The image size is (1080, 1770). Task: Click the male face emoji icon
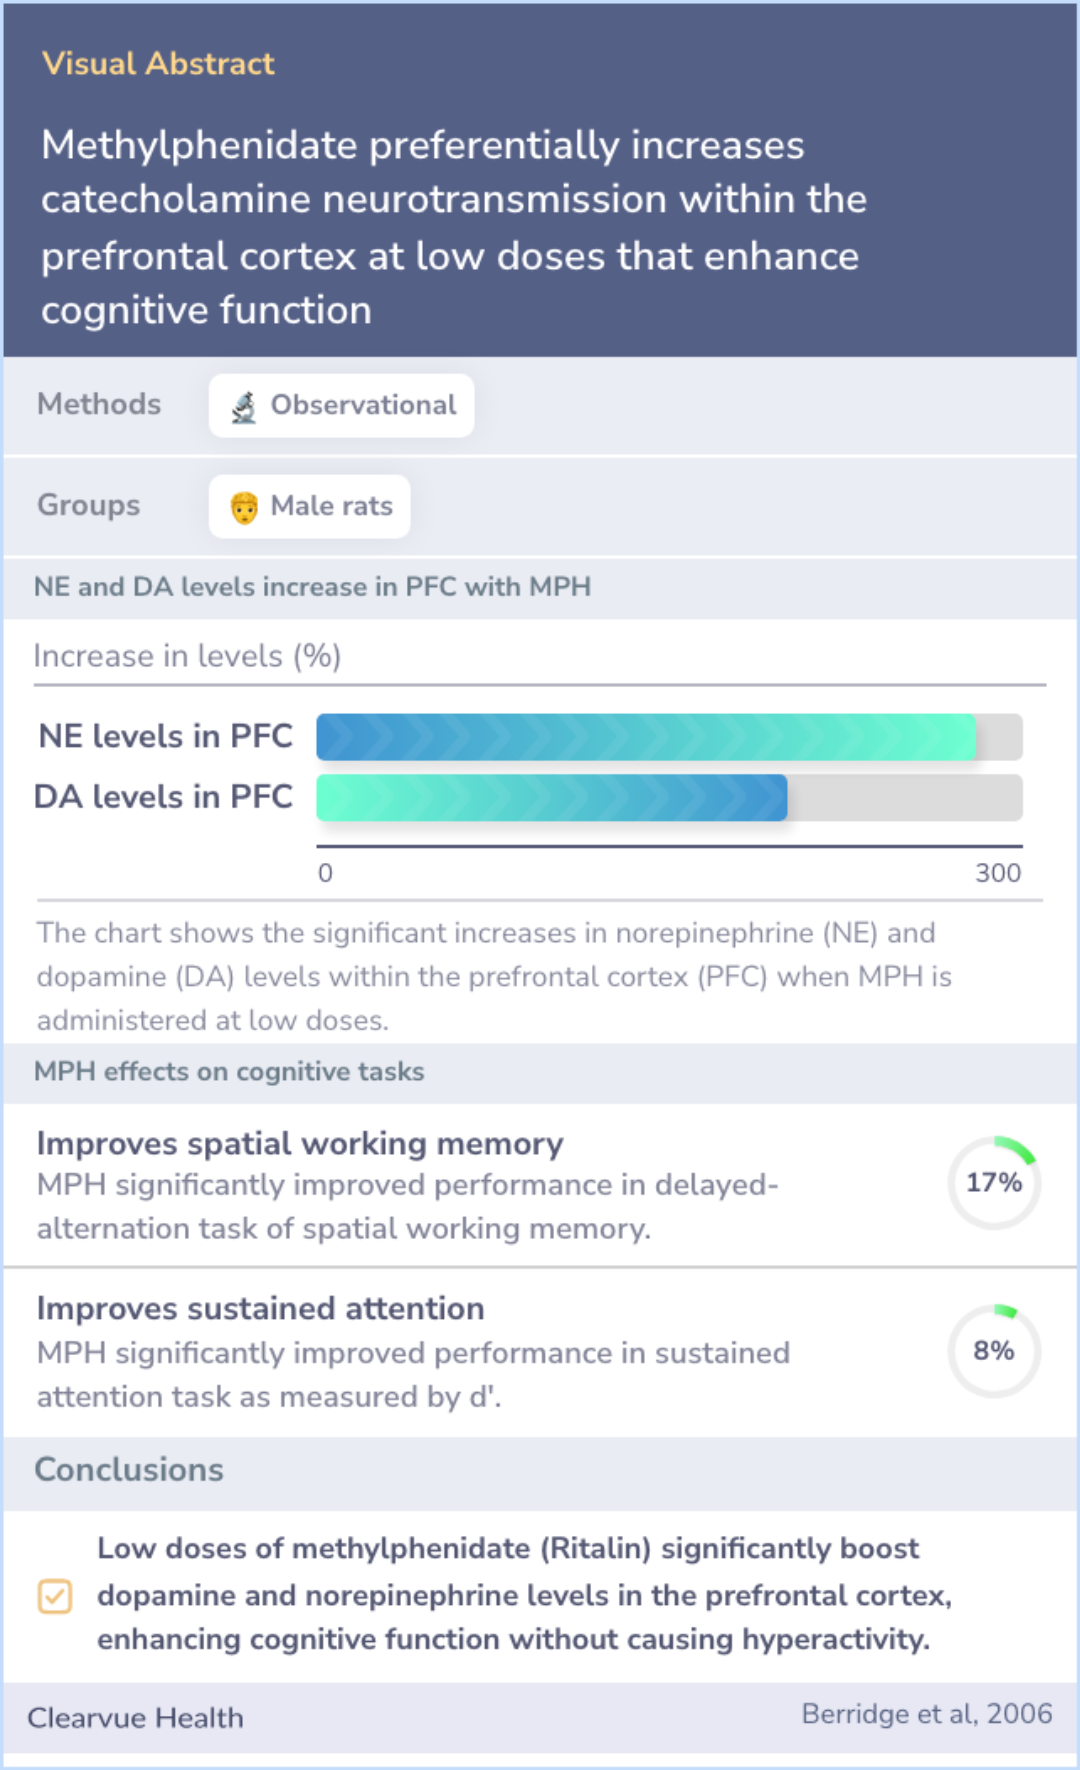[x=244, y=507]
